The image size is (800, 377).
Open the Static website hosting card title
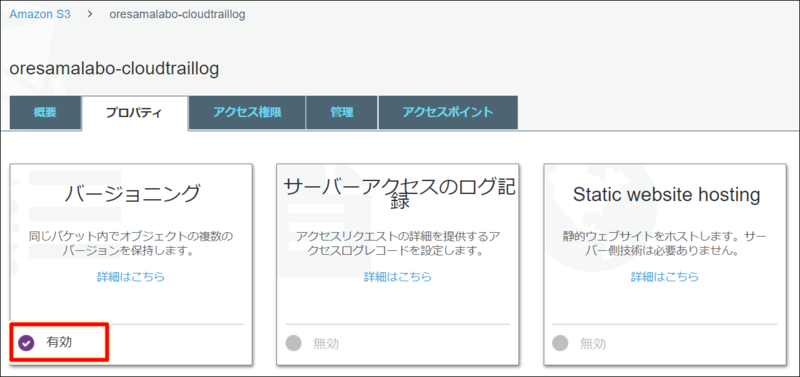(x=666, y=194)
